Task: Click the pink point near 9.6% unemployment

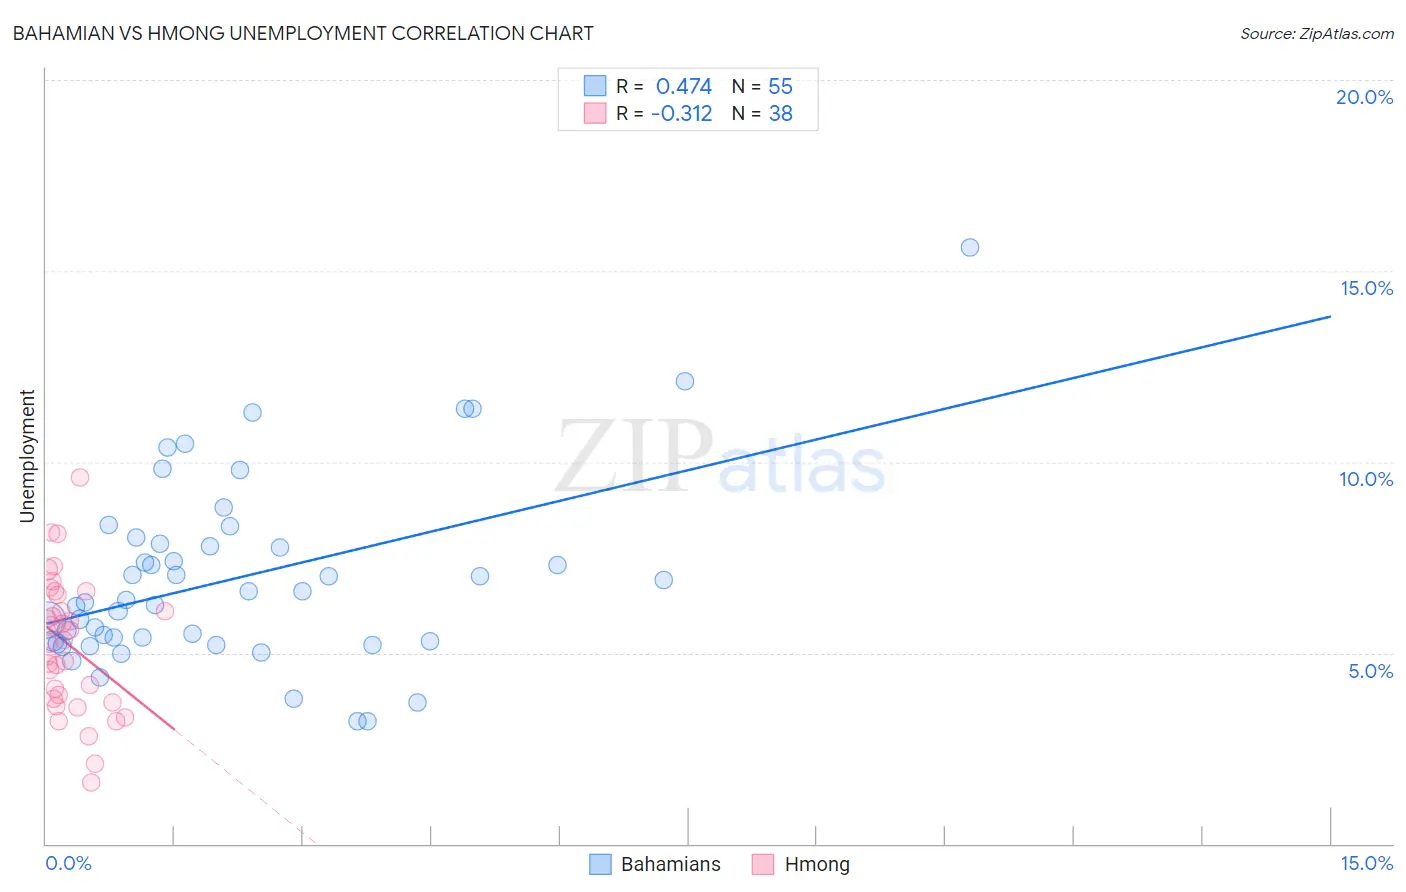Action: [x=80, y=477]
